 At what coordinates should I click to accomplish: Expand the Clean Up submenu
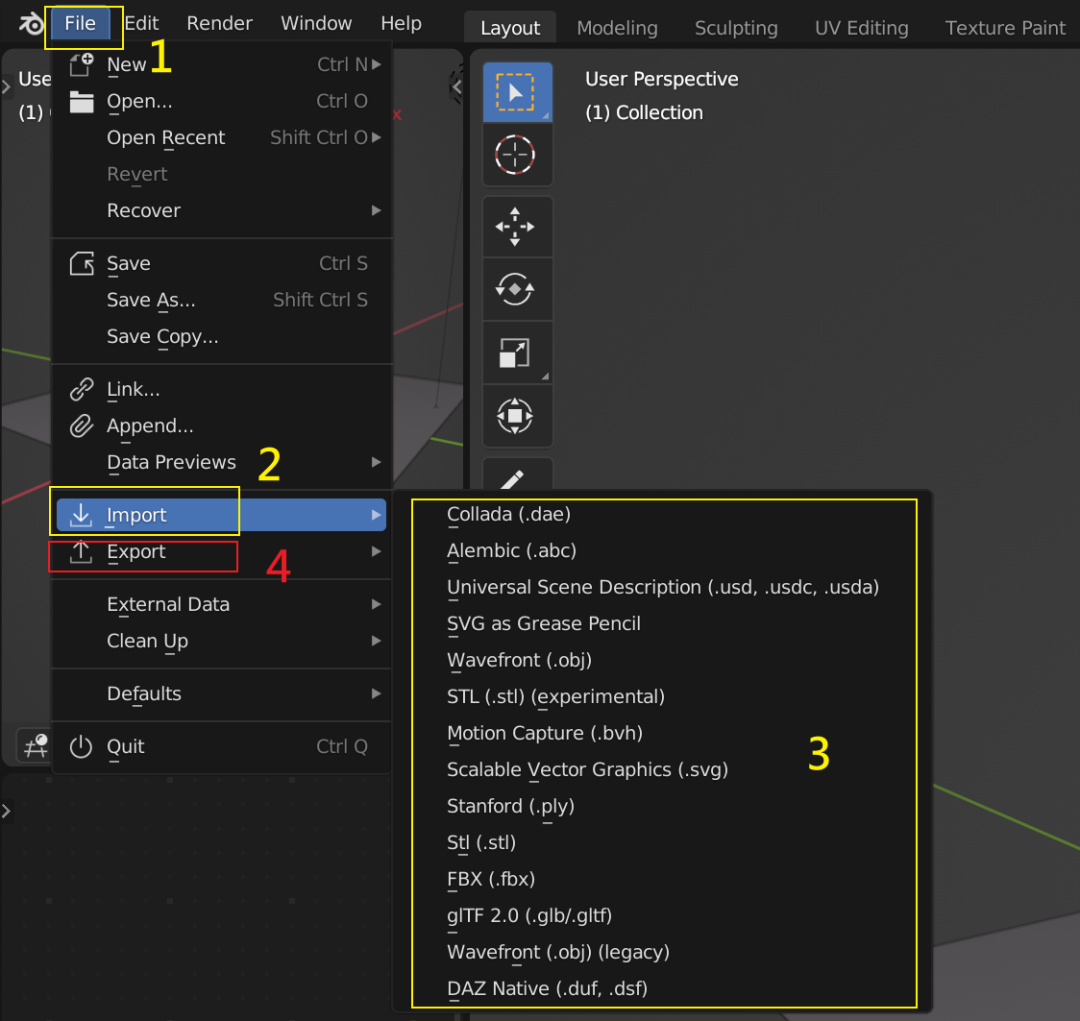(x=222, y=641)
